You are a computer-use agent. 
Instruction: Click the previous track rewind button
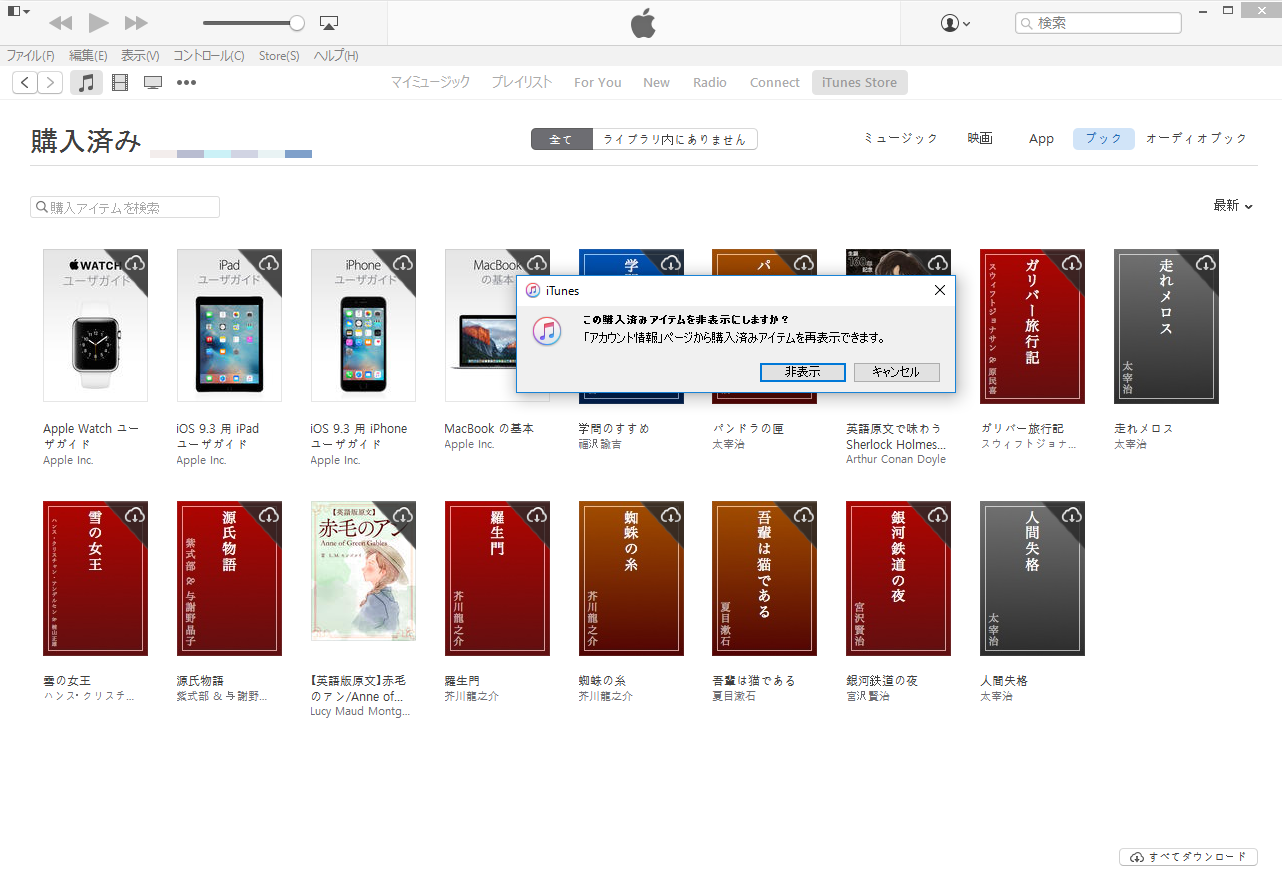(61, 23)
